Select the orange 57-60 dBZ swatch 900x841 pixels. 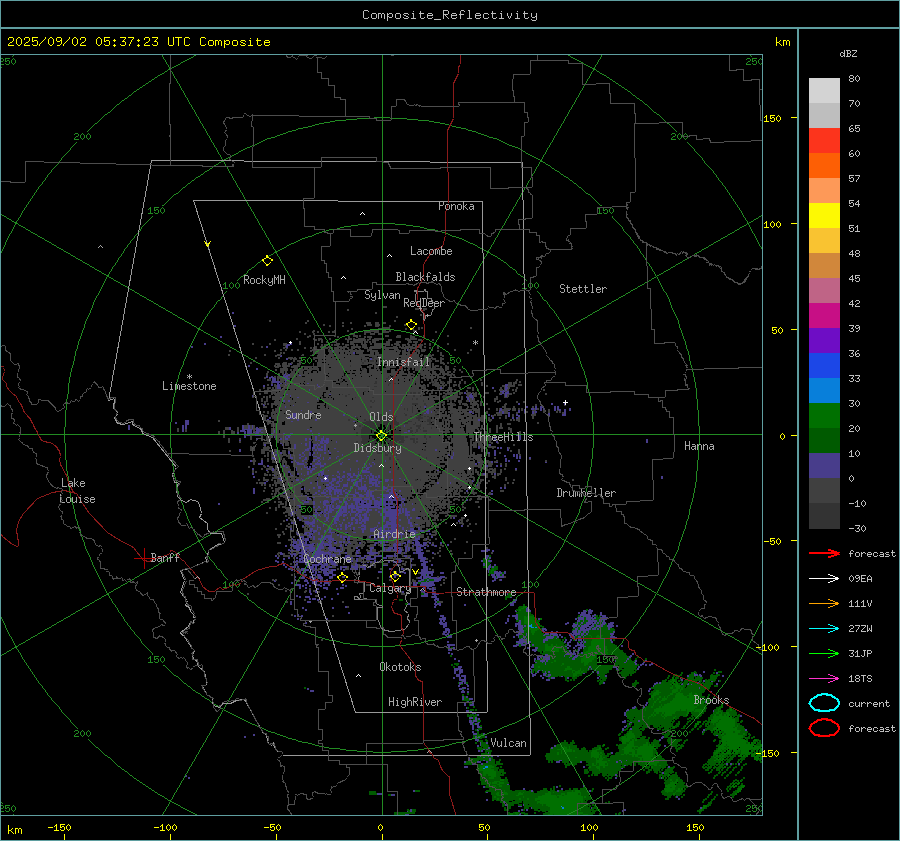(824, 166)
